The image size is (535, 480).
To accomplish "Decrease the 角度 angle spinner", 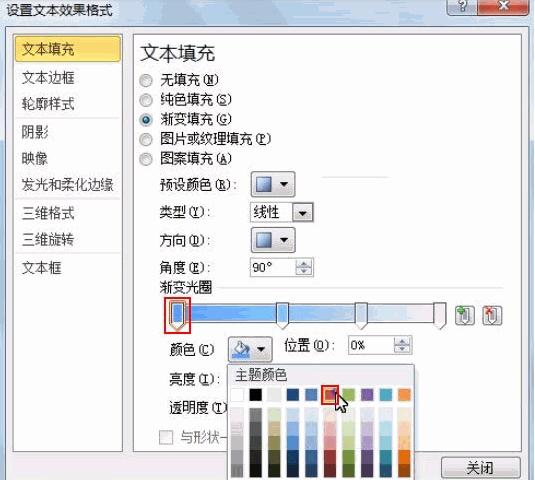I will point(304,271).
